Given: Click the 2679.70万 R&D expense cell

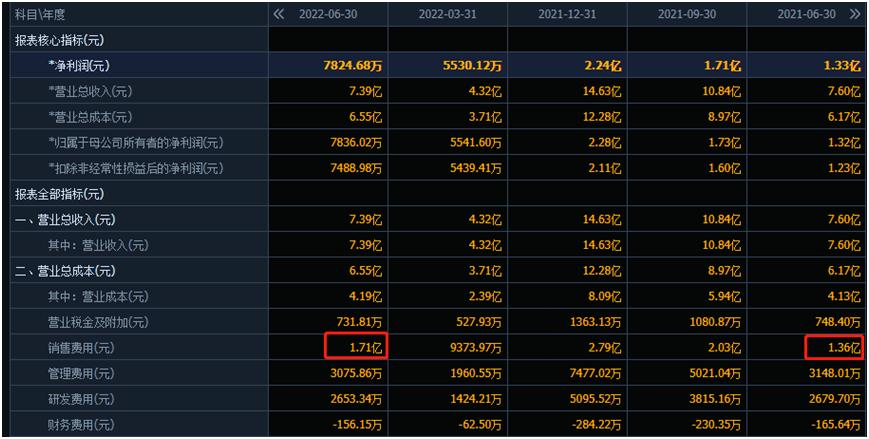Looking at the screenshot, I should tap(834, 400).
